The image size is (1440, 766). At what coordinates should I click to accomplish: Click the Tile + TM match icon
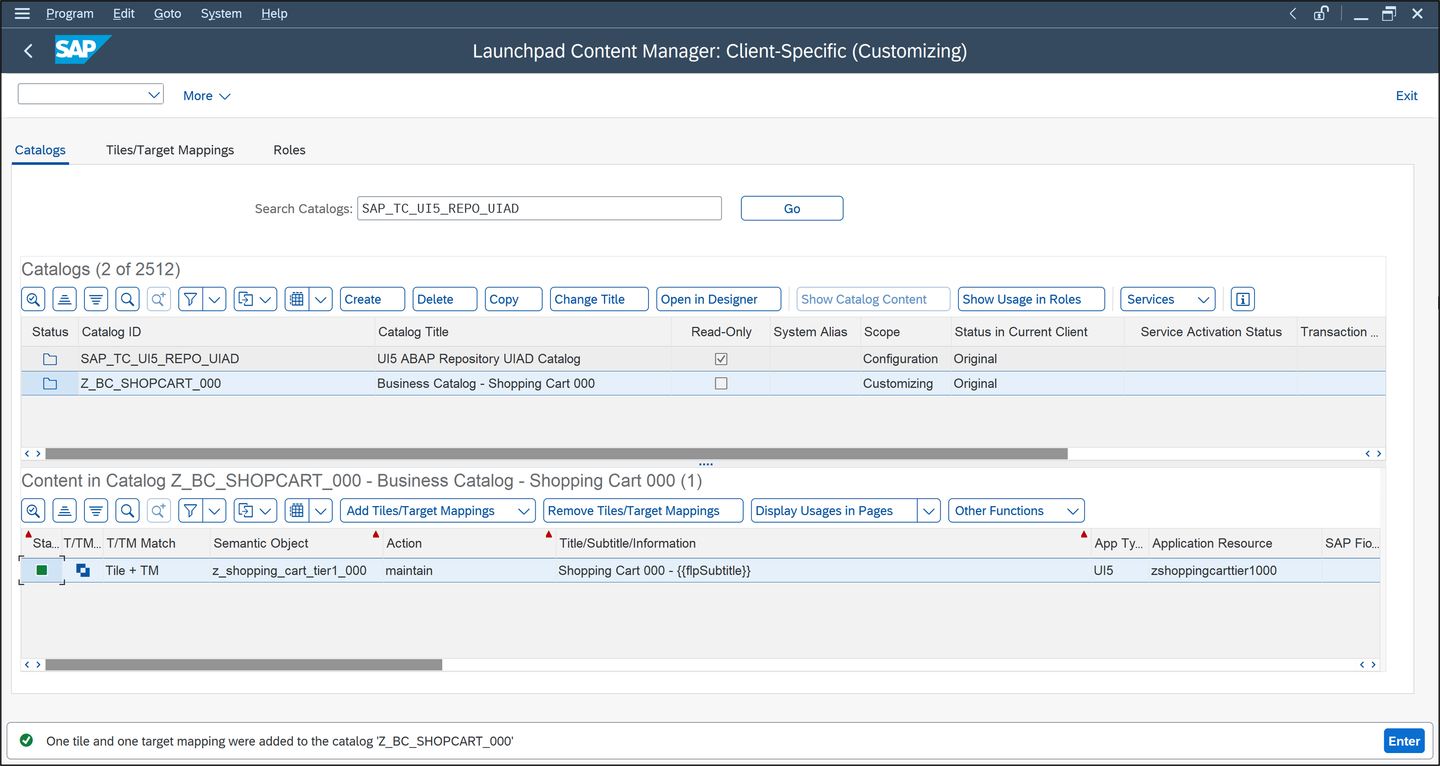[x=83, y=570]
